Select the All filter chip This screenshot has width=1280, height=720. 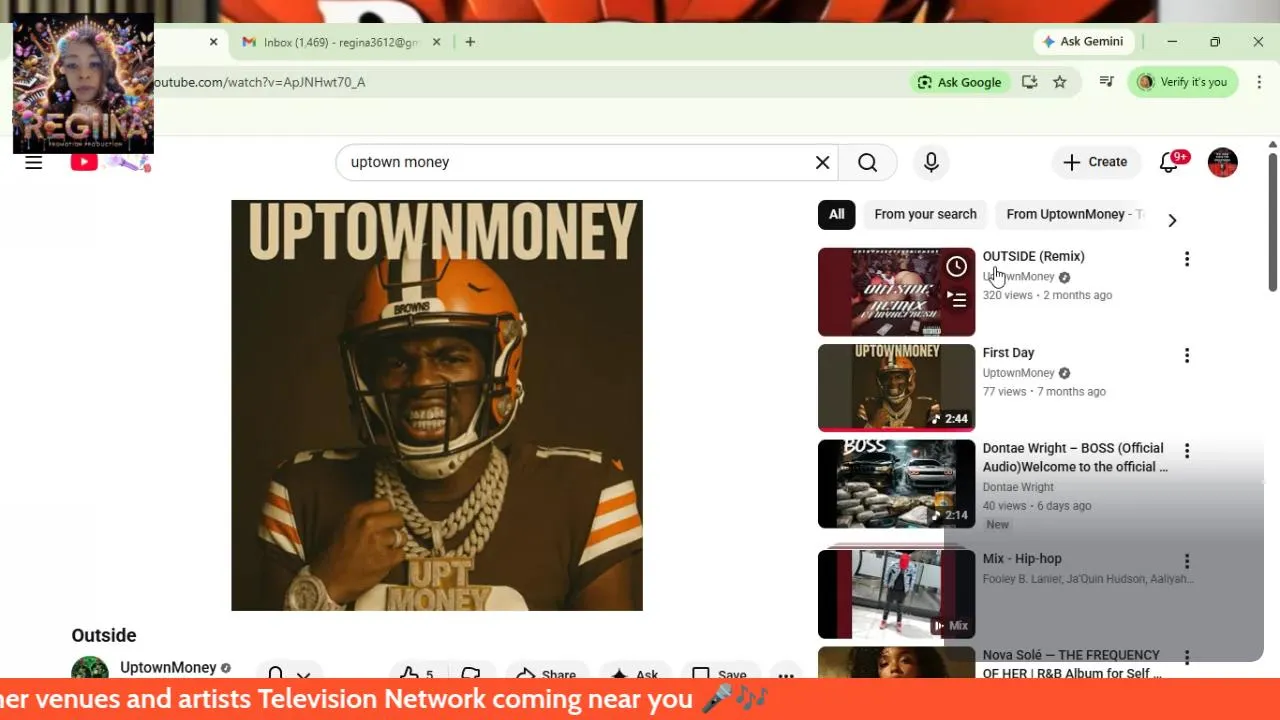tap(836, 214)
